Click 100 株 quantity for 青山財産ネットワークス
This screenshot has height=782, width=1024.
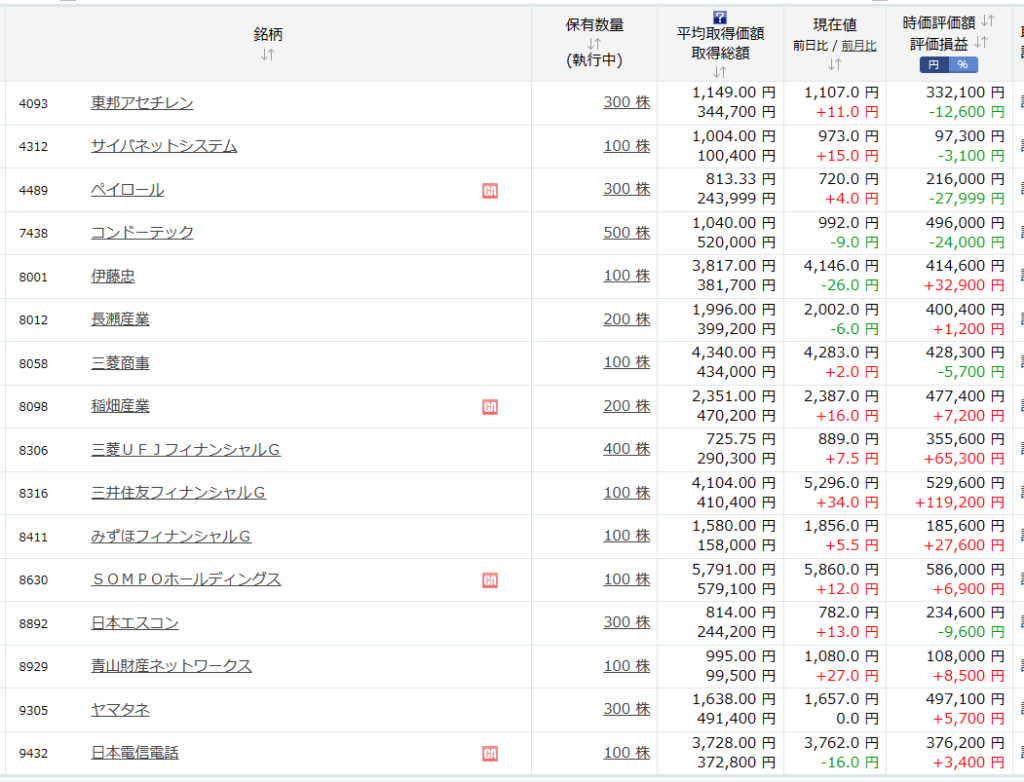click(627, 666)
